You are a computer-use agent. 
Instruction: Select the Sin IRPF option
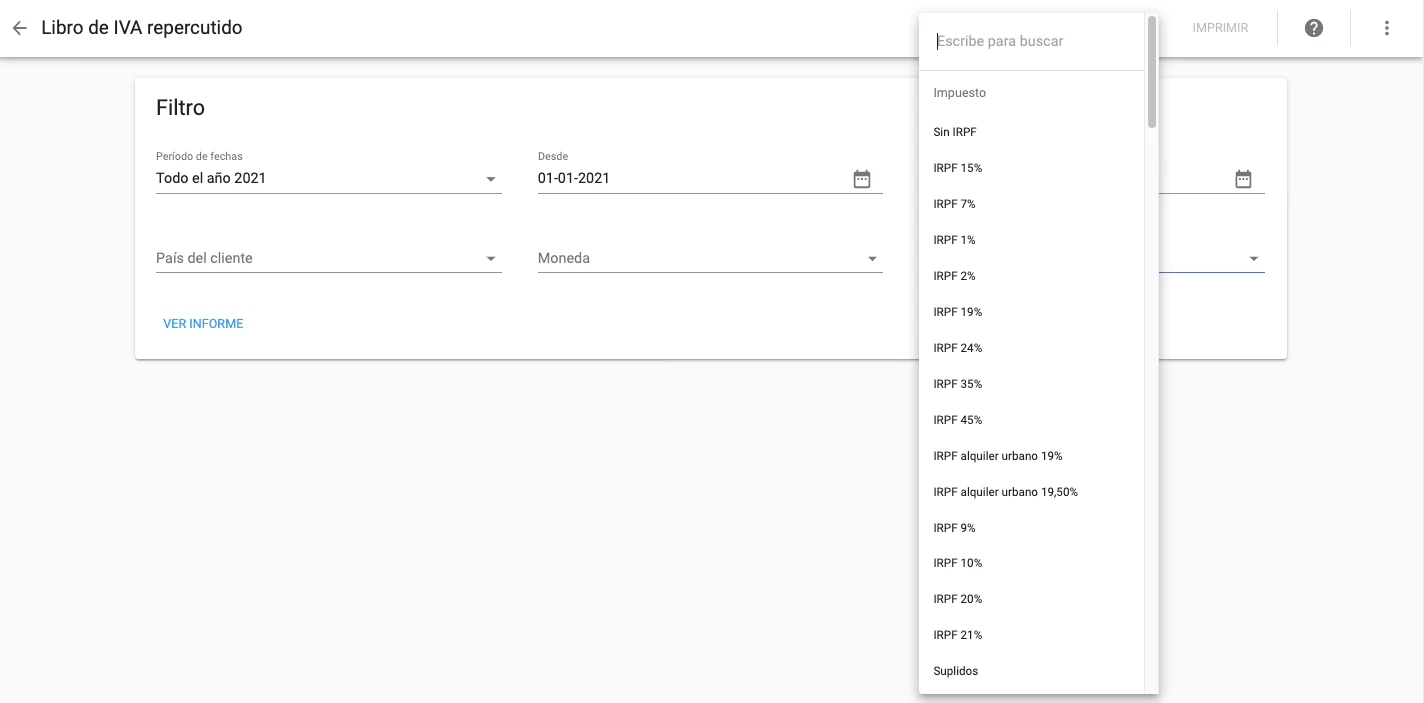click(x=955, y=132)
